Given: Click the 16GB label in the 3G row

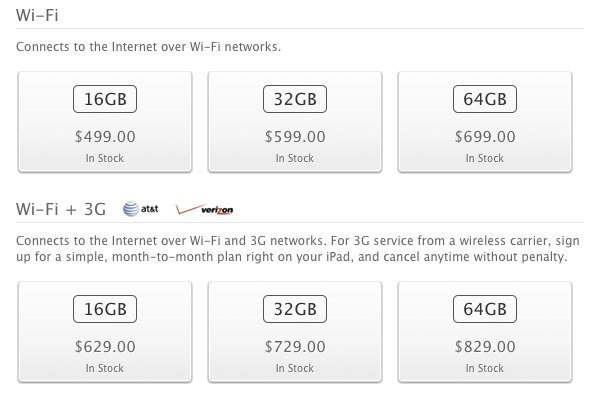Looking at the screenshot, I should pos(105,309).
